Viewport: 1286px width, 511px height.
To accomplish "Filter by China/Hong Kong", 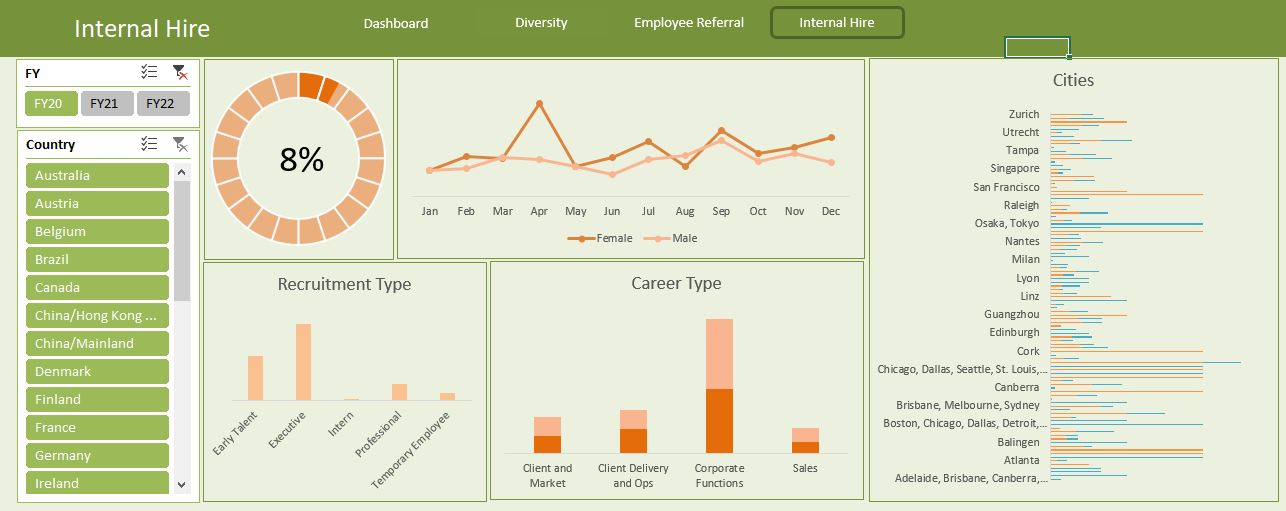I will tap(97, 315).
